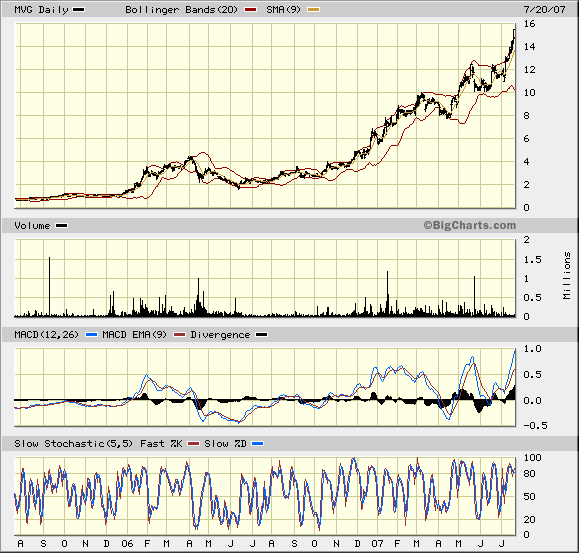Click the "SMA(9)" legend label

click(283, 10)
